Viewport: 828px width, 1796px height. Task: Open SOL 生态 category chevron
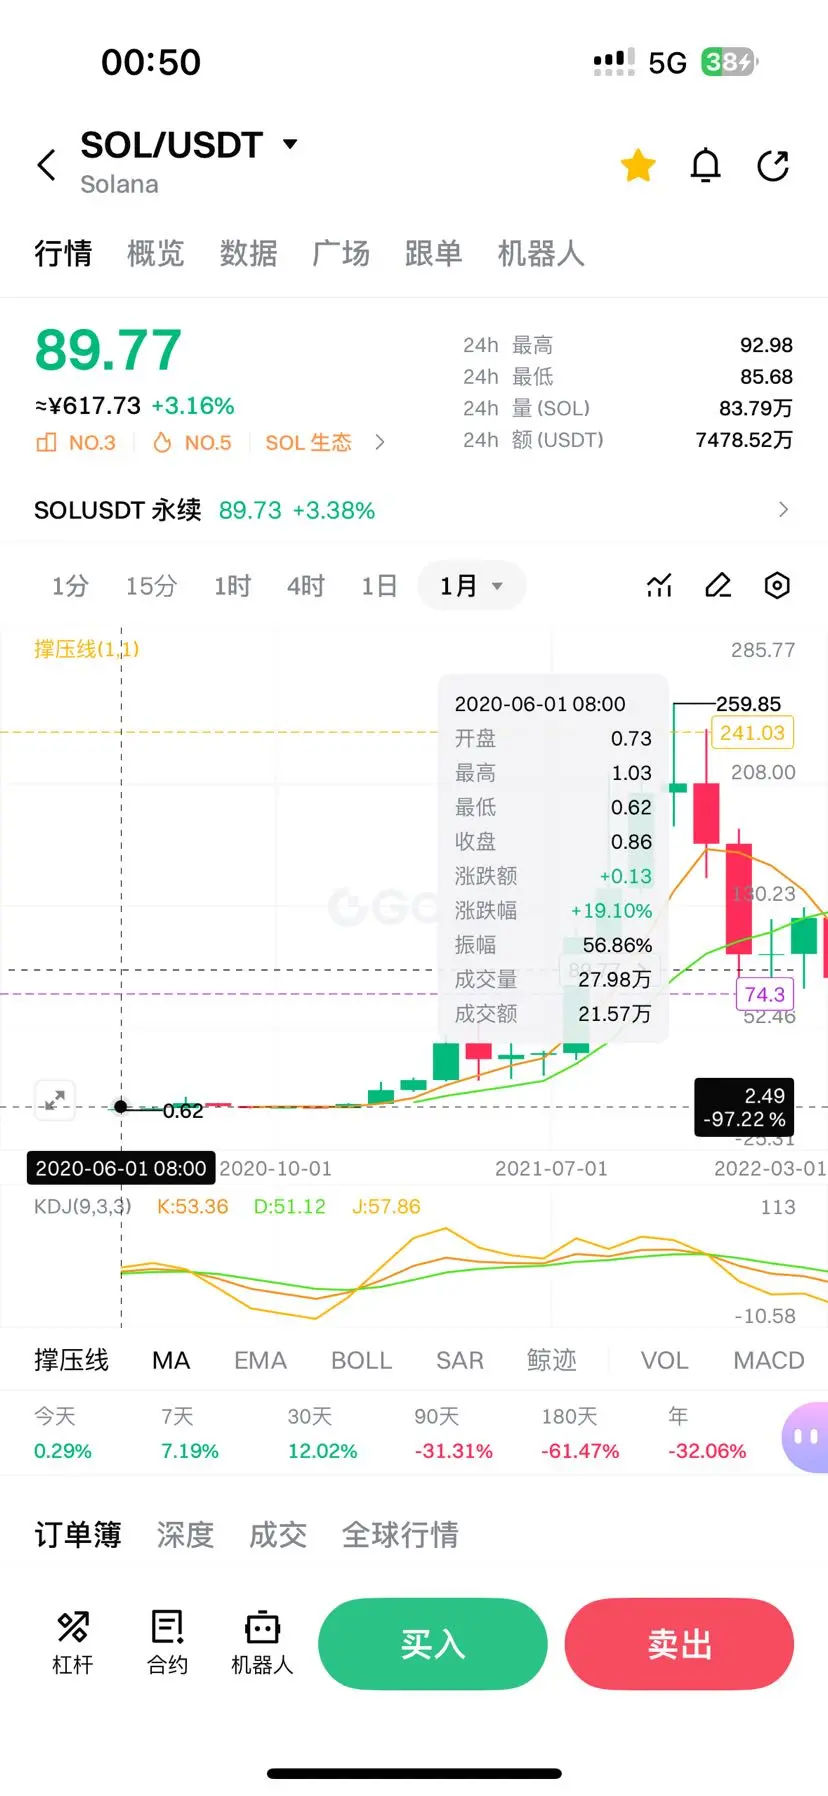click(x=379, y=442)
